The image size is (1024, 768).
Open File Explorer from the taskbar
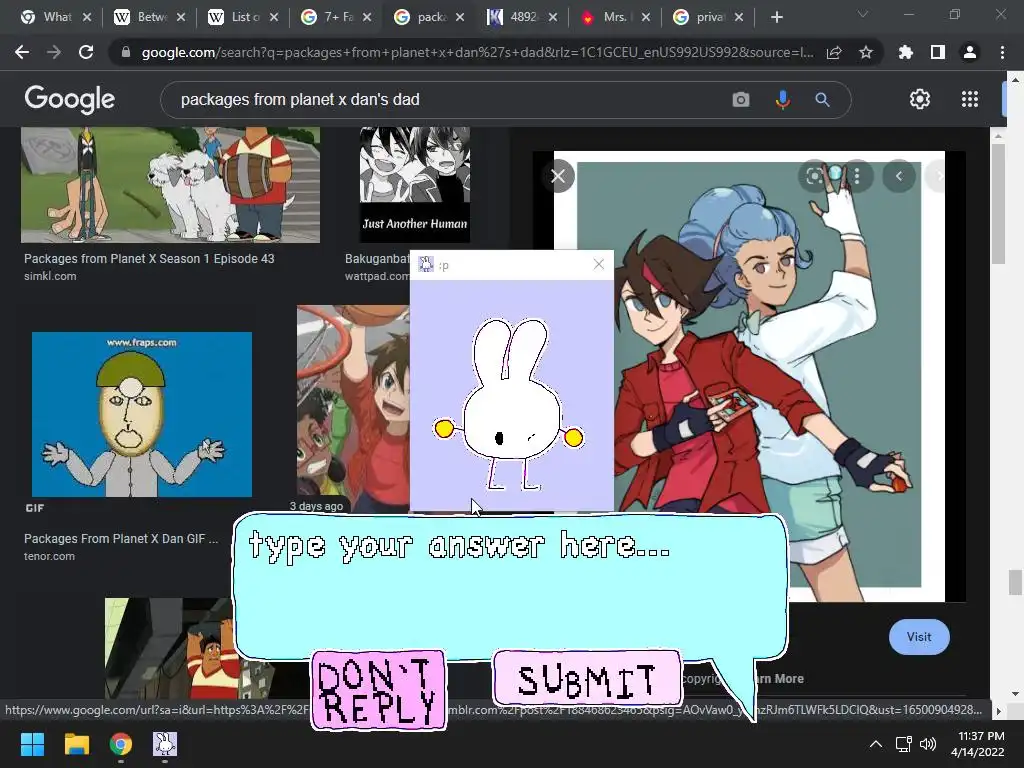point(76,744)
